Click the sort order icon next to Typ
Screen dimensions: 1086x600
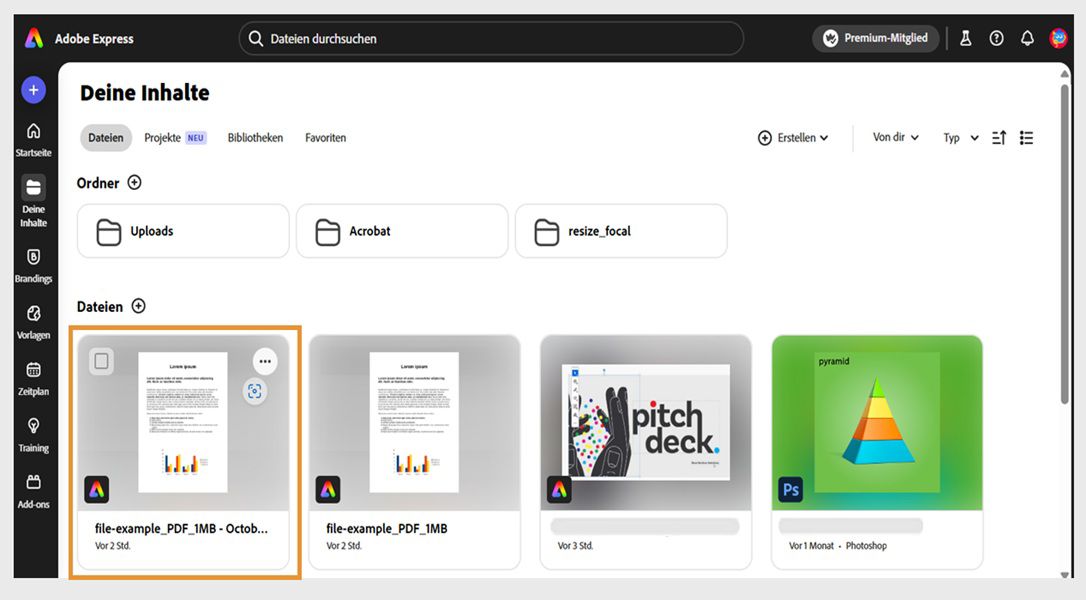click(998, 137)
